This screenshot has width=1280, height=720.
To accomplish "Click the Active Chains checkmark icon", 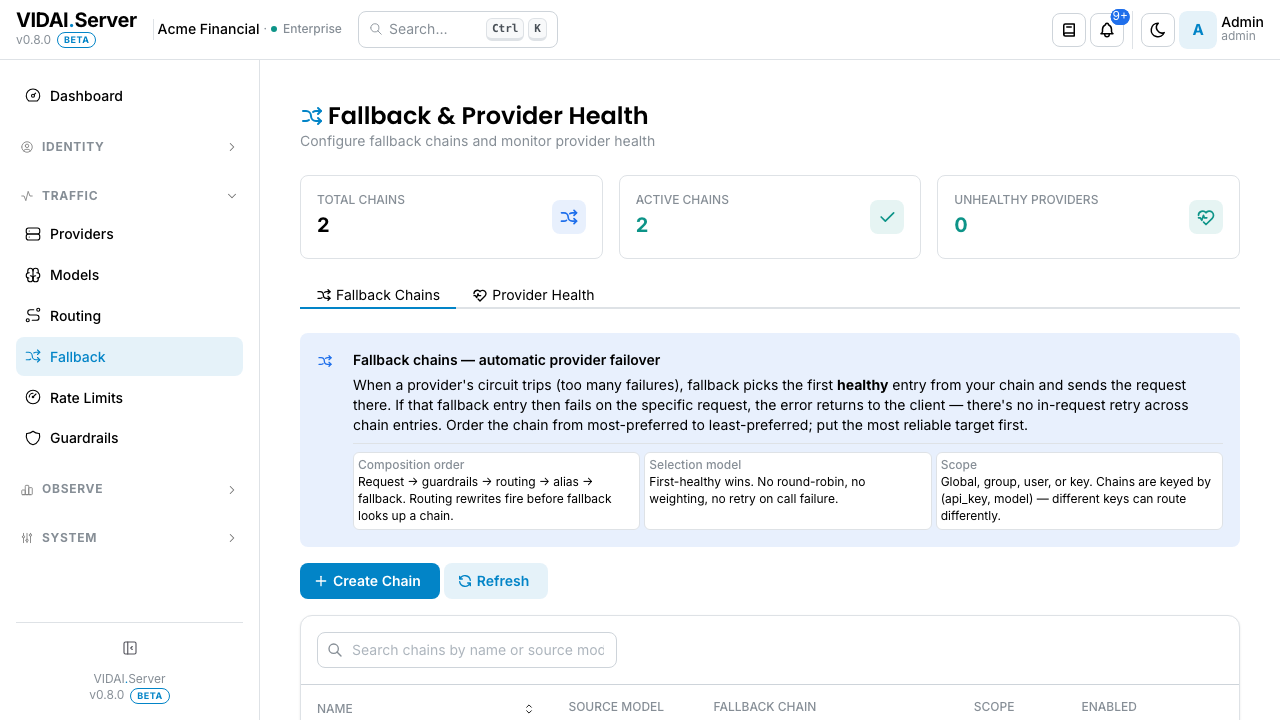I will (887, 217).
